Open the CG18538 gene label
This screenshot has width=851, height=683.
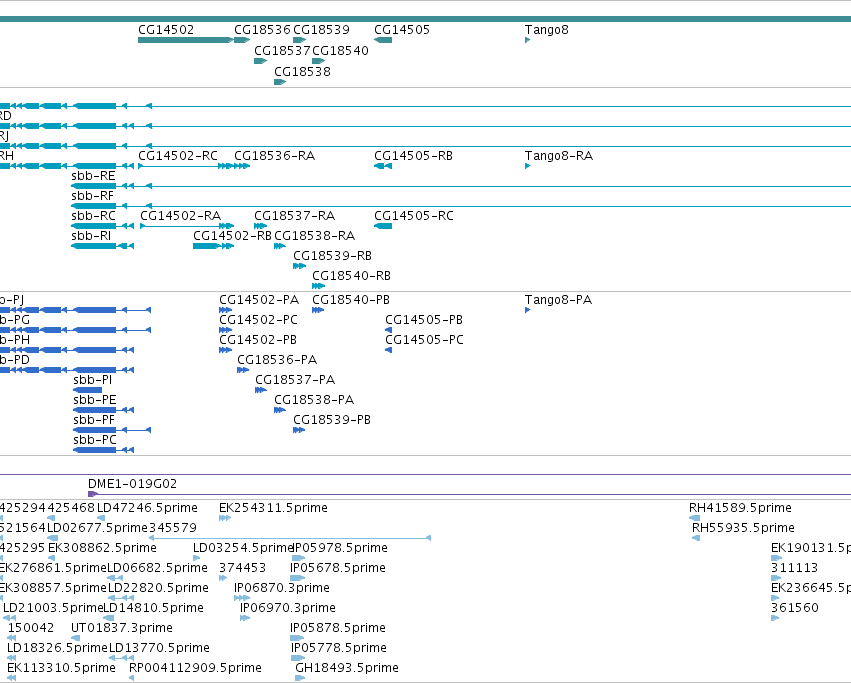[302, 72]
